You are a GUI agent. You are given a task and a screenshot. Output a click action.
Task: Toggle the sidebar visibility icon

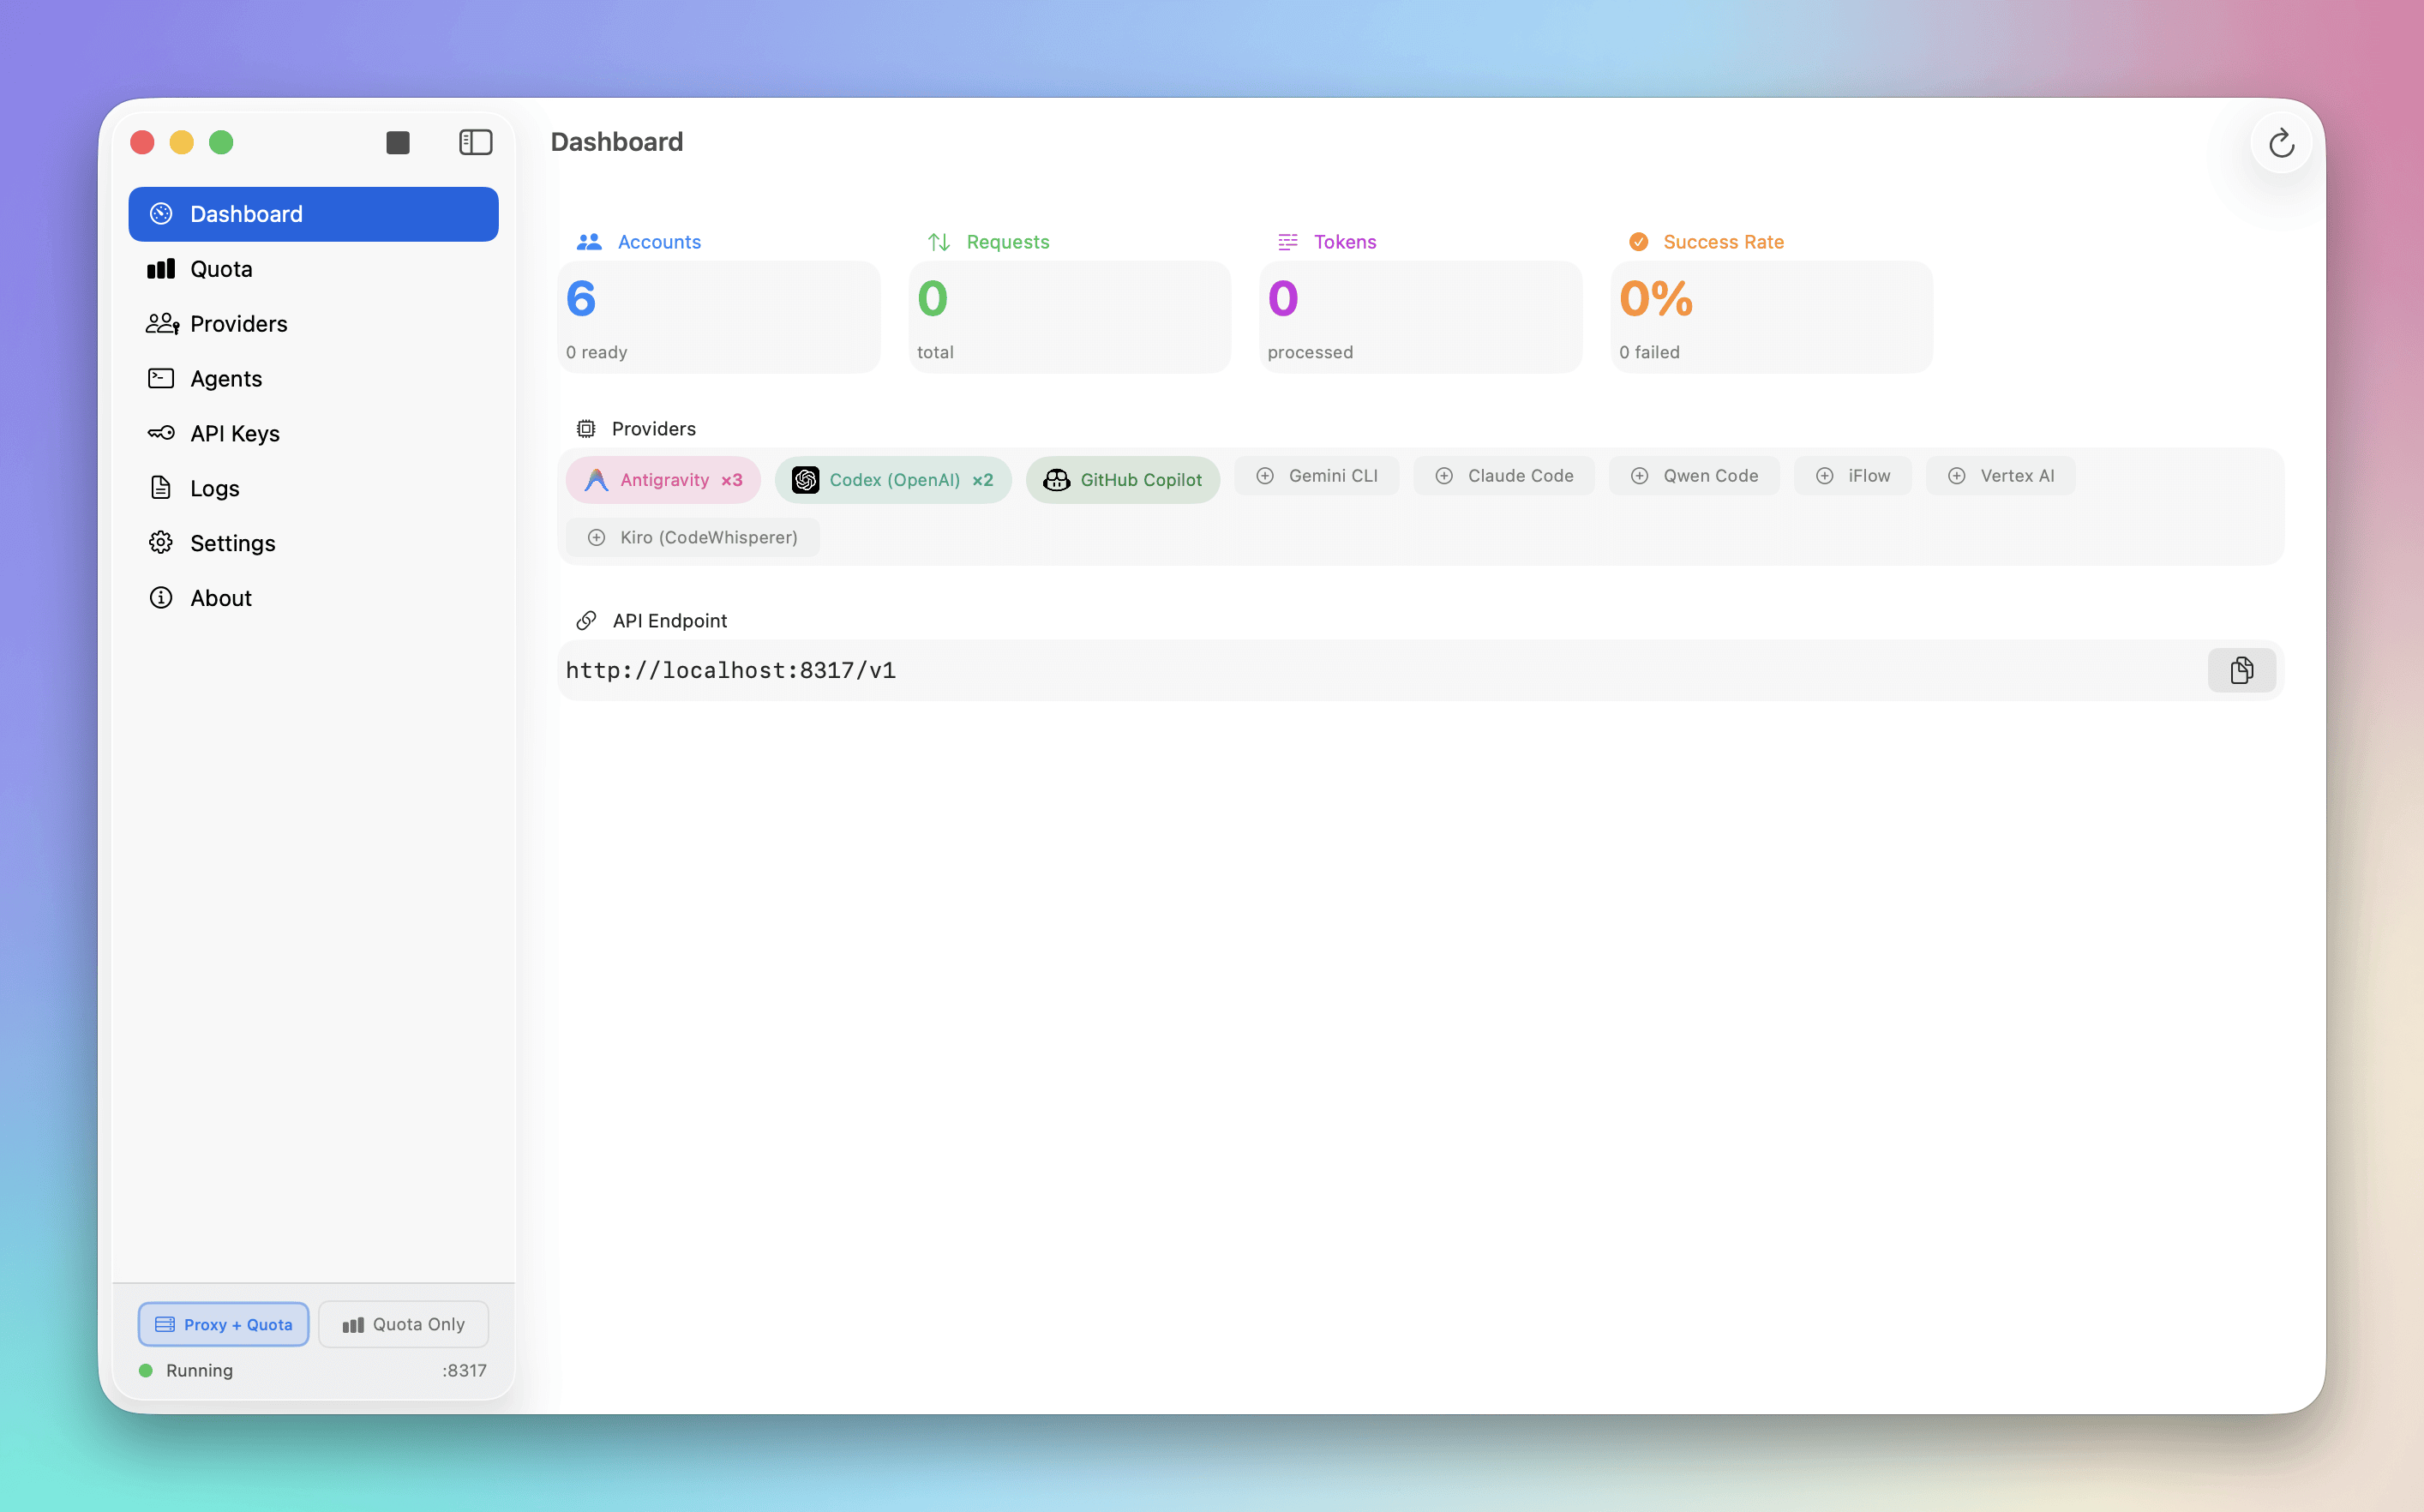pos(475,142)
